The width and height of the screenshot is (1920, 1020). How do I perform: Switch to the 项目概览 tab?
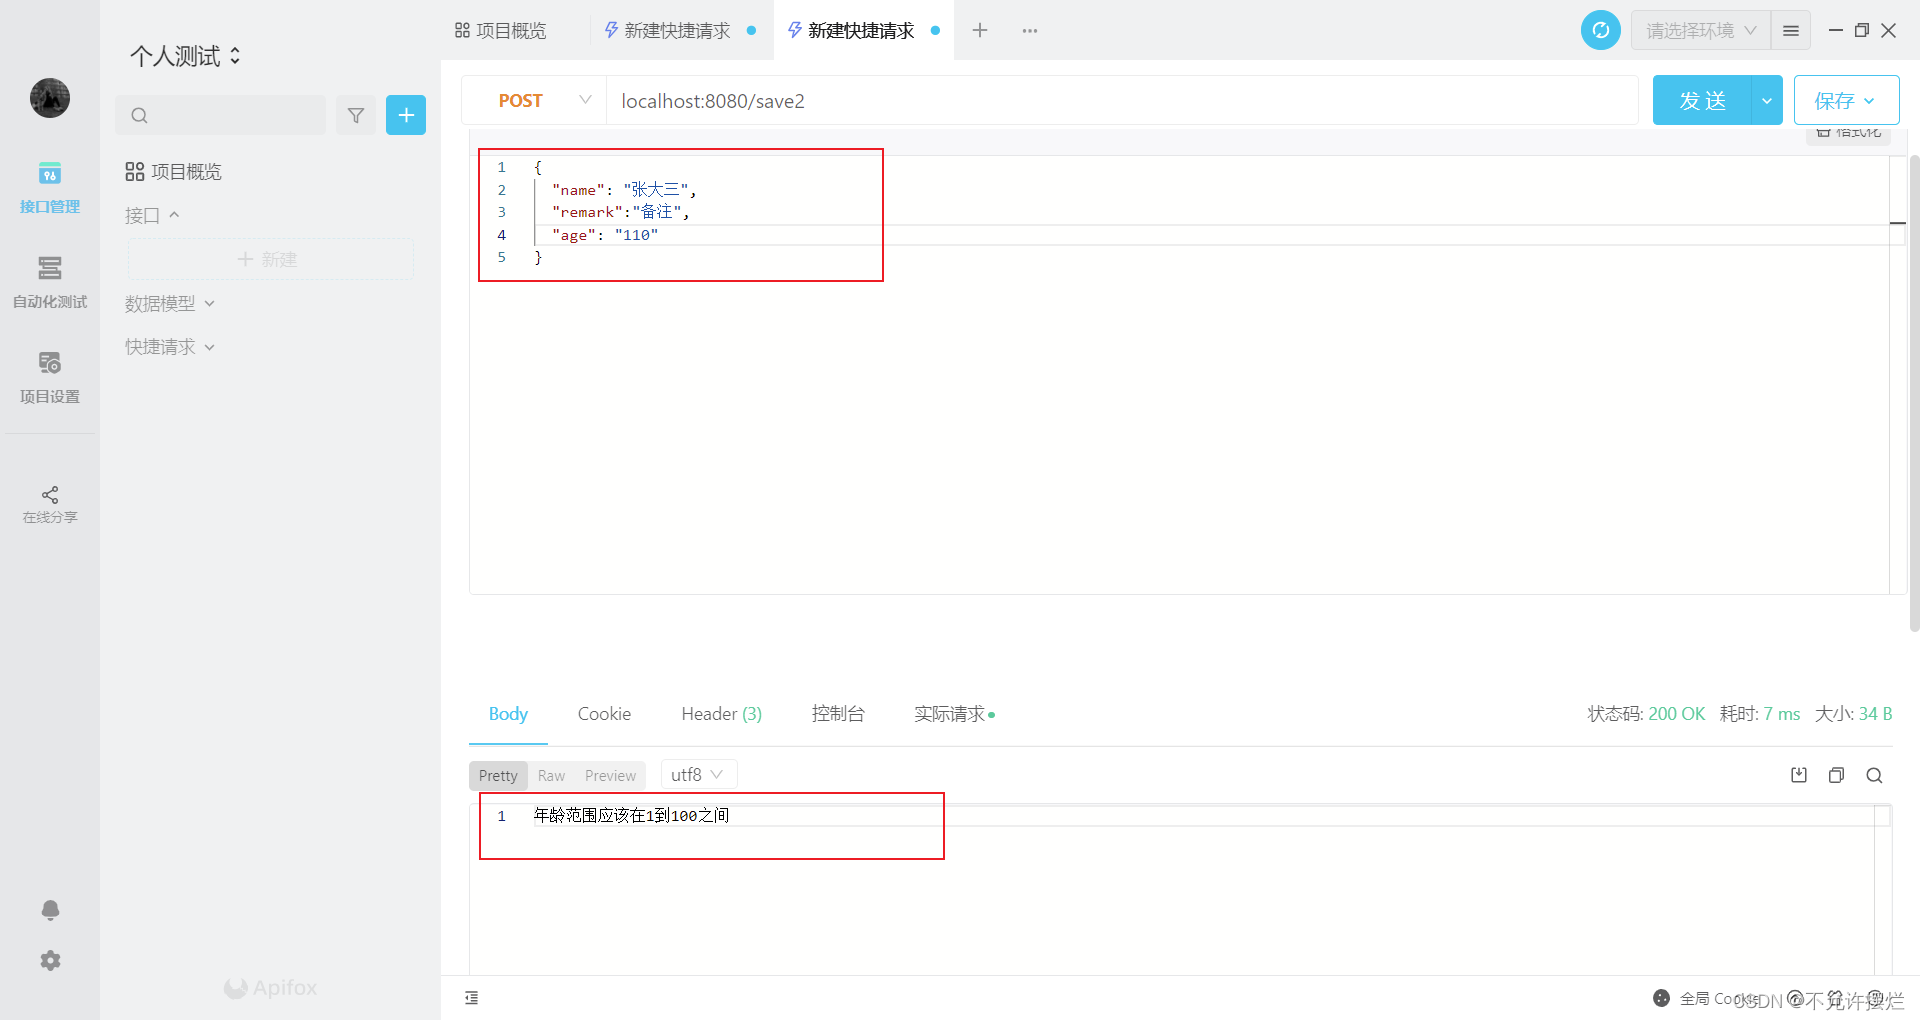click(501, 31)
